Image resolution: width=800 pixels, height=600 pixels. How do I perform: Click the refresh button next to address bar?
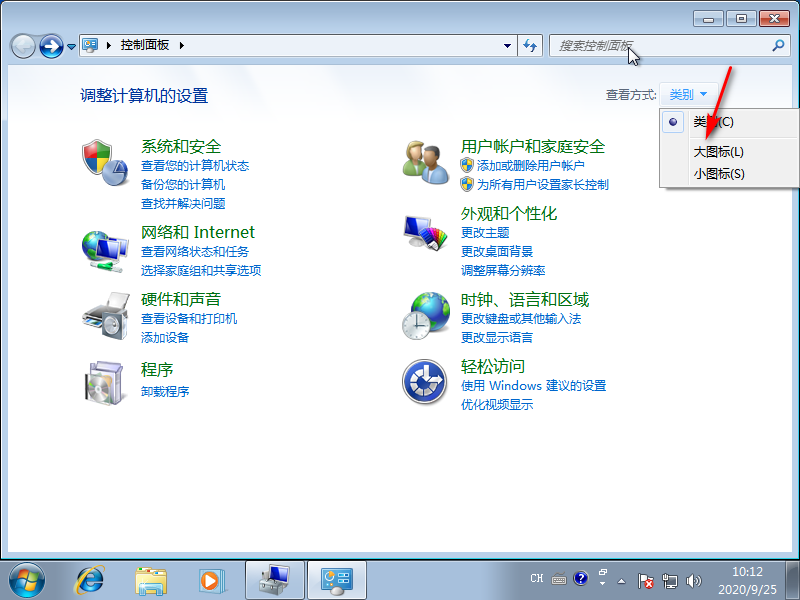[530, 46]
